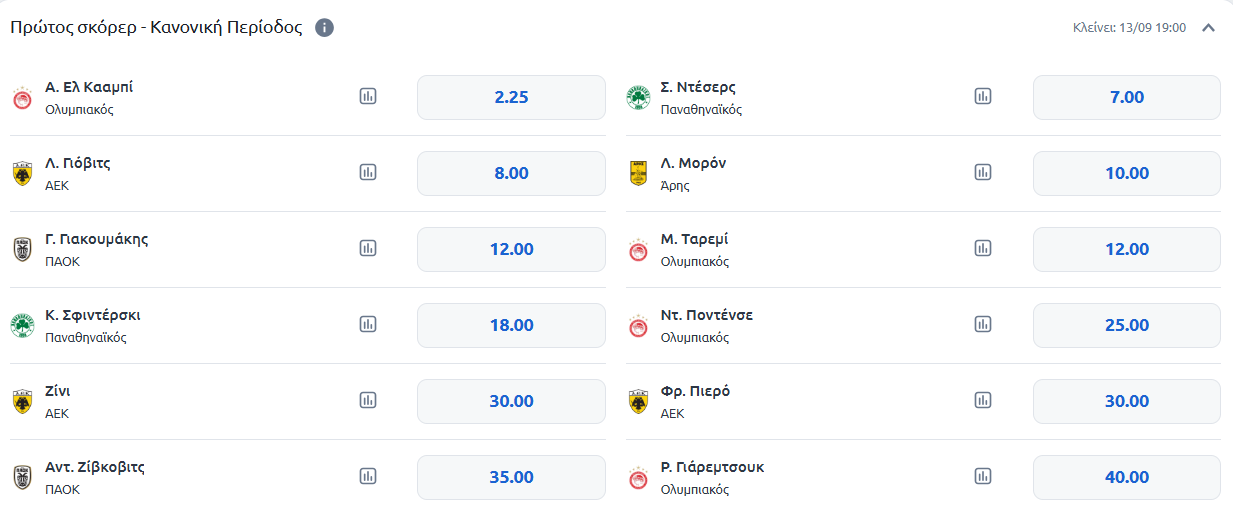Pick 7.00 odds for Ντέσερς

tap(1126, 97)
